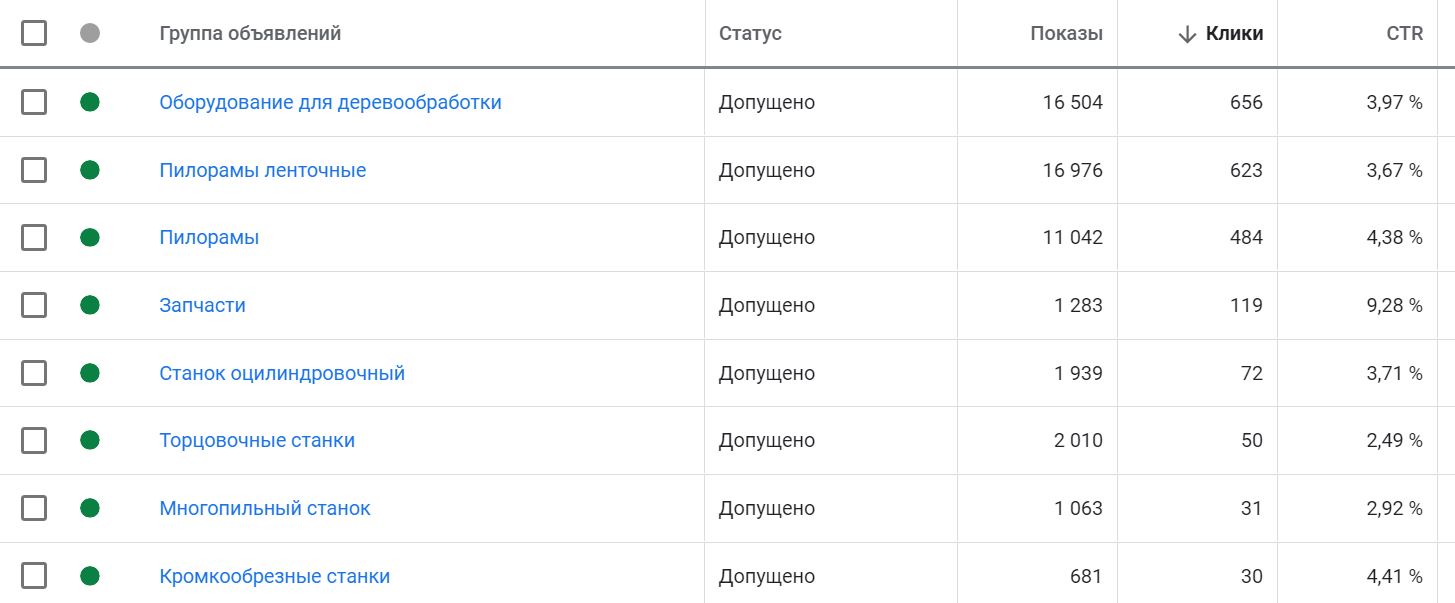Sort table by the CTR column

(1404, 34)
